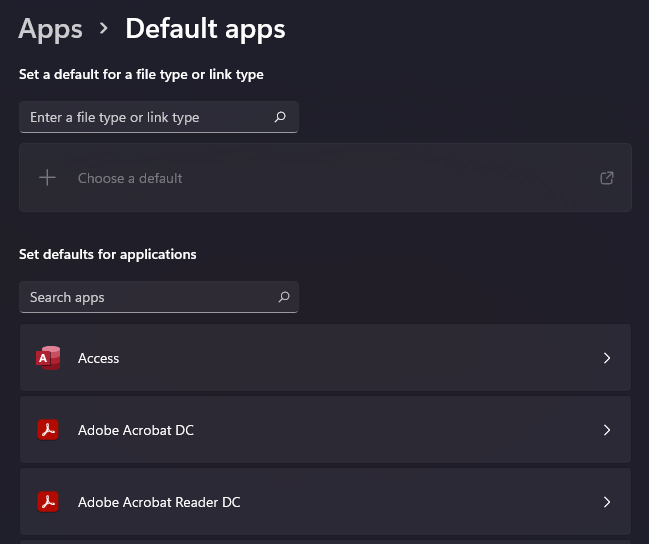Screen dimensions: 649x544
Task: Click the breadcrumb chevron after Apps
Action: coord(104,29)
